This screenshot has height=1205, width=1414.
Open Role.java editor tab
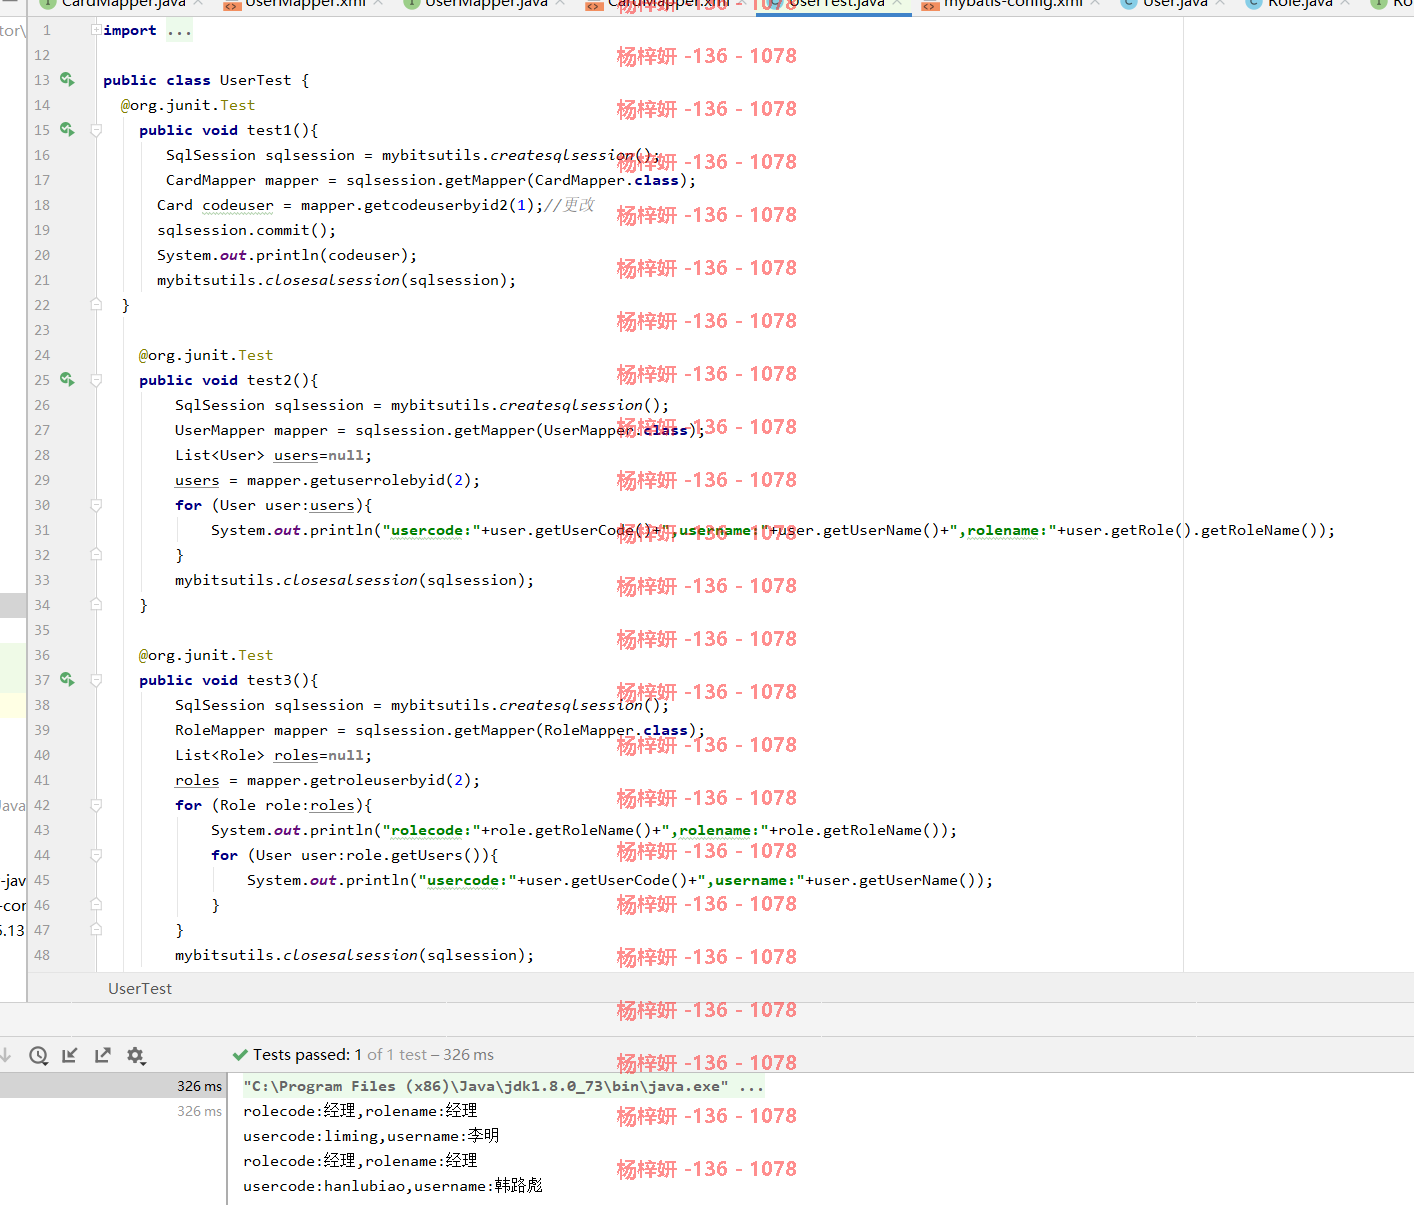[x=1300, y=5]
